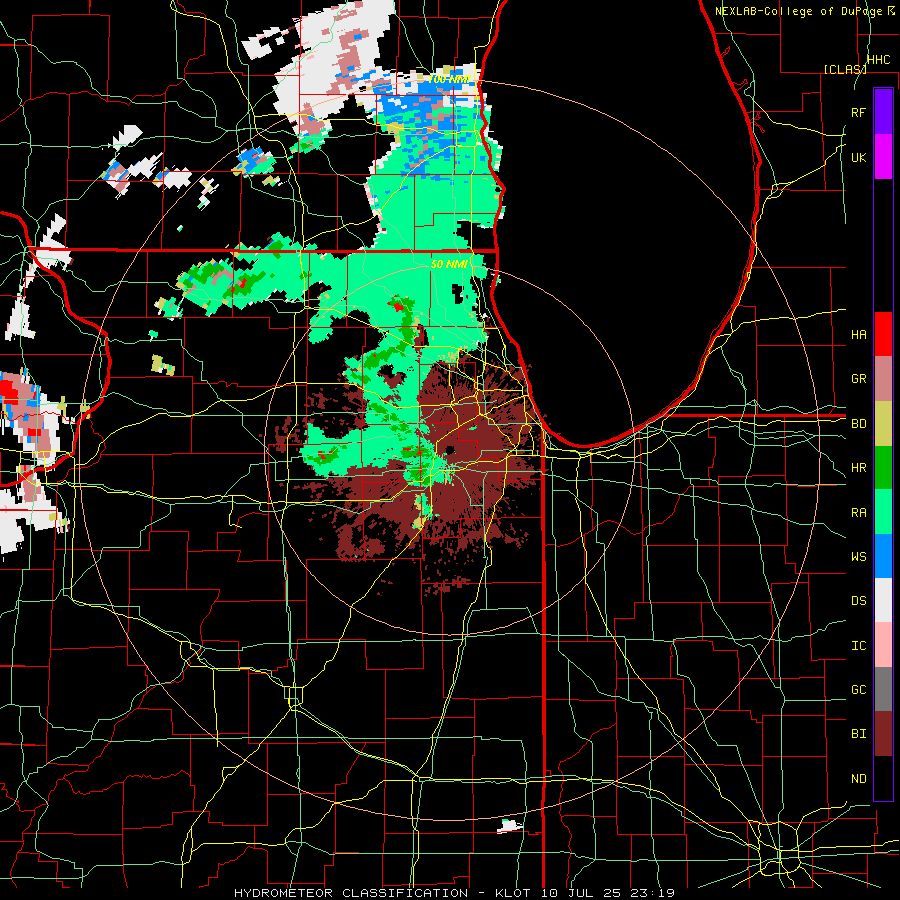
Task: Click the 'HR' legend label
Action: coord(859,468)
